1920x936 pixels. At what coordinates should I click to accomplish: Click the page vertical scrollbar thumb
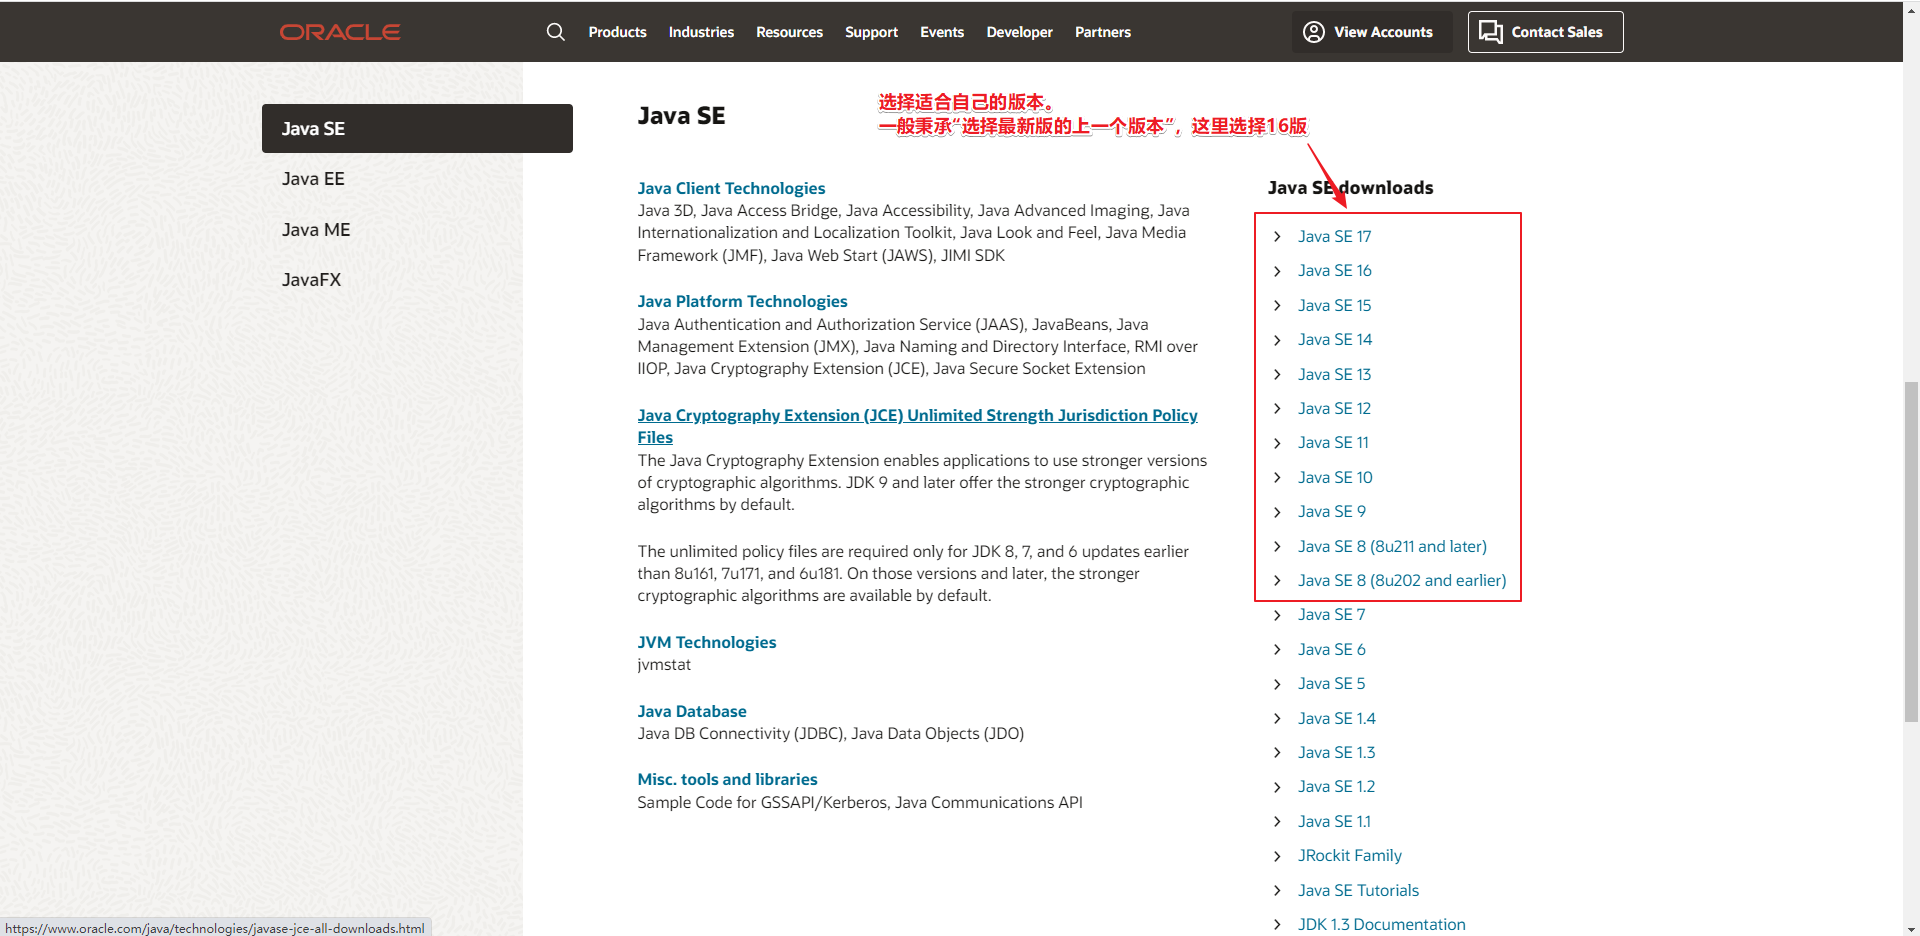pos(1911,551)
